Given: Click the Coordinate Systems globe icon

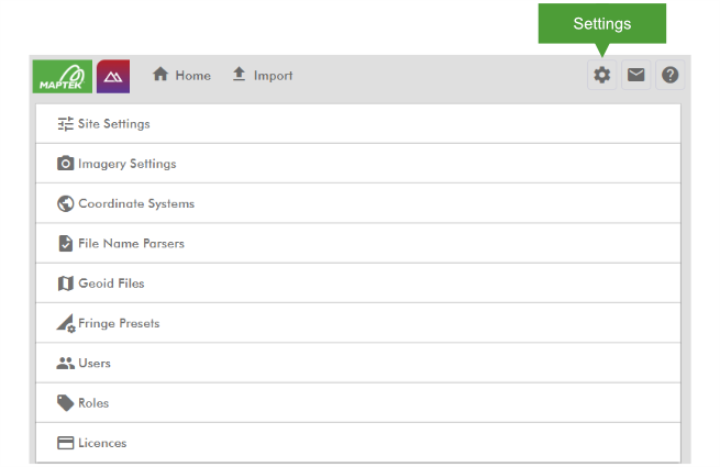Looking at the screenshot, I should click(66, 204).
